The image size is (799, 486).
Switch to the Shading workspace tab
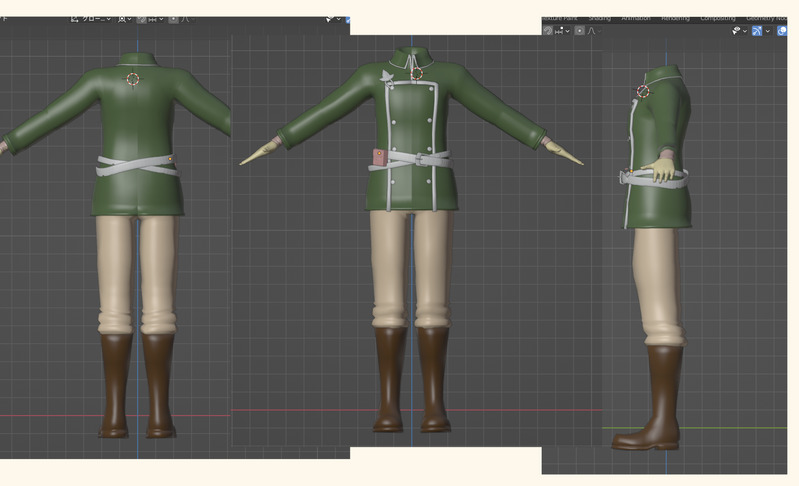pos(600,19)
